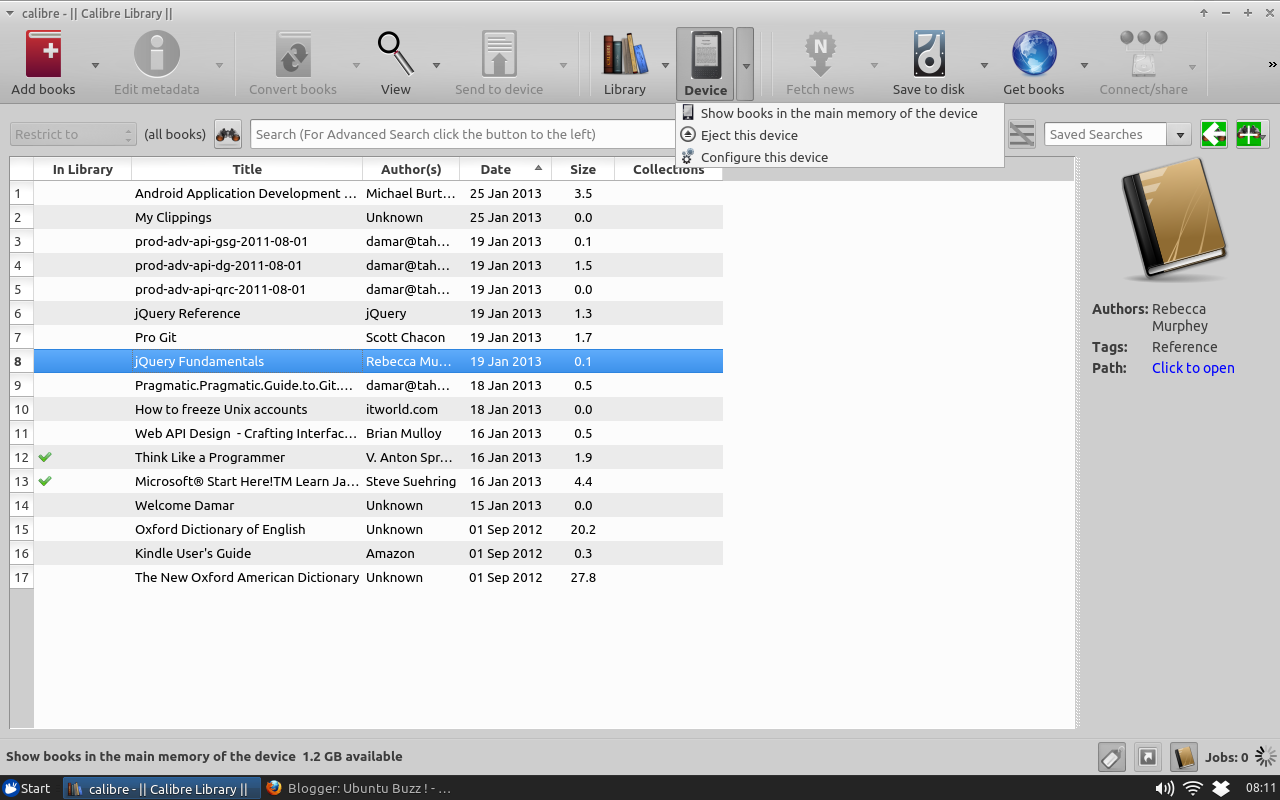Open Advanced Search via binoculars icon

228,134
